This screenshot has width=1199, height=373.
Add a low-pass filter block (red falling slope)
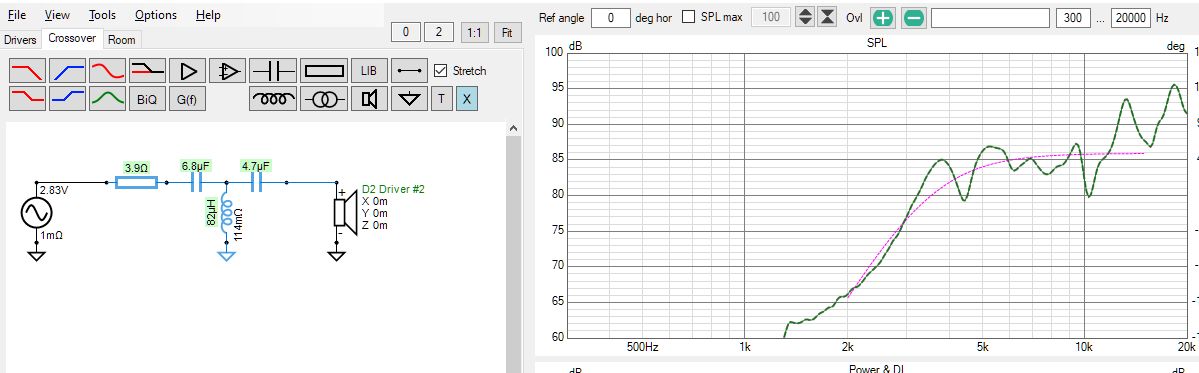point(28,71)
